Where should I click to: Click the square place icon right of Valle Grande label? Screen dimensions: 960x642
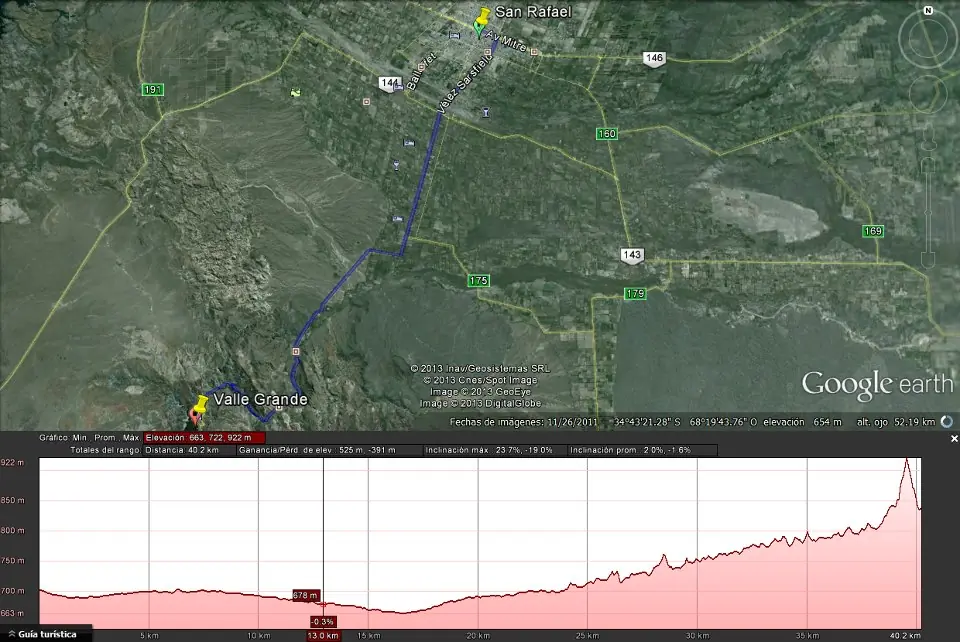(279, 408)
